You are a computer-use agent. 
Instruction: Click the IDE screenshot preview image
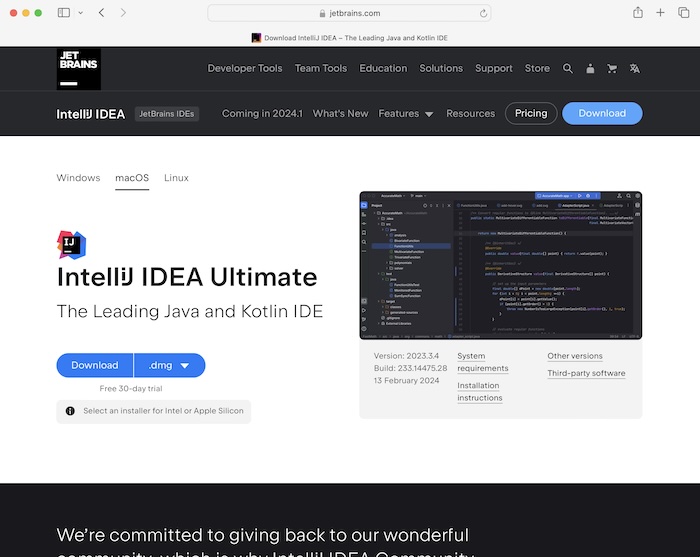pyautogui.click(x=500, y=265)
